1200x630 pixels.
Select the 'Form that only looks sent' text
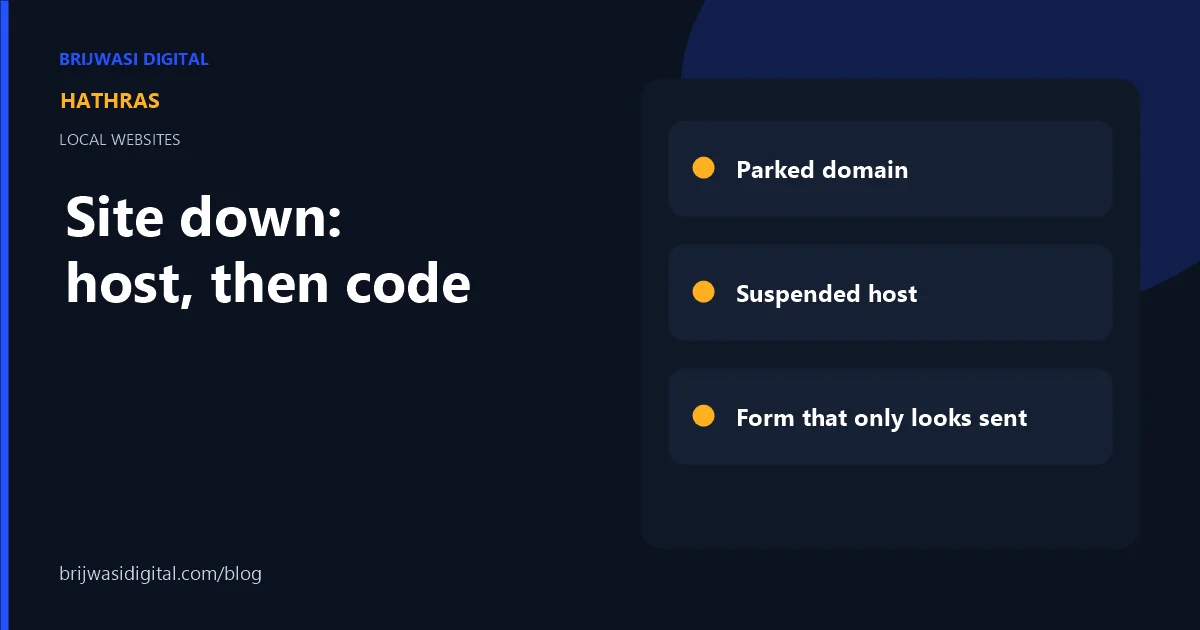881,417
